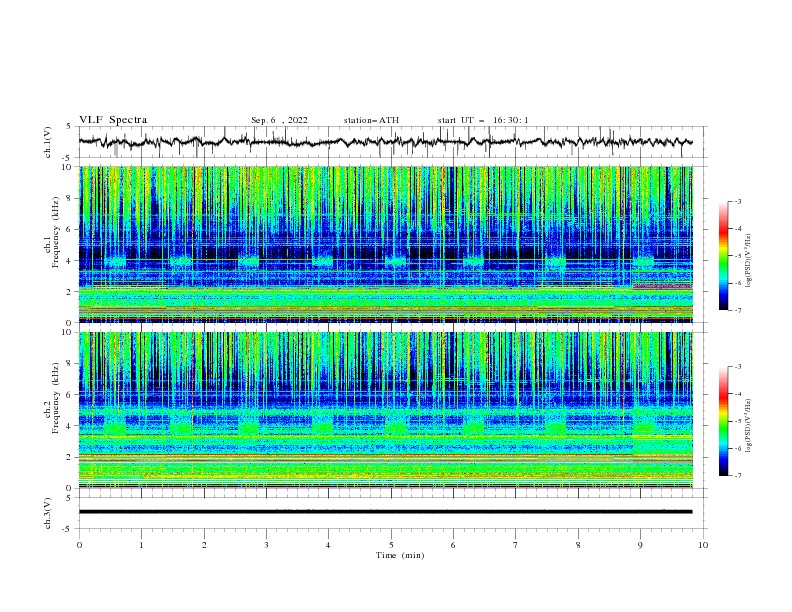Screen dimensions: 792x612
Task: Click time axis tick label '10'
Action: pyautogui.click(x=703, y=545)
